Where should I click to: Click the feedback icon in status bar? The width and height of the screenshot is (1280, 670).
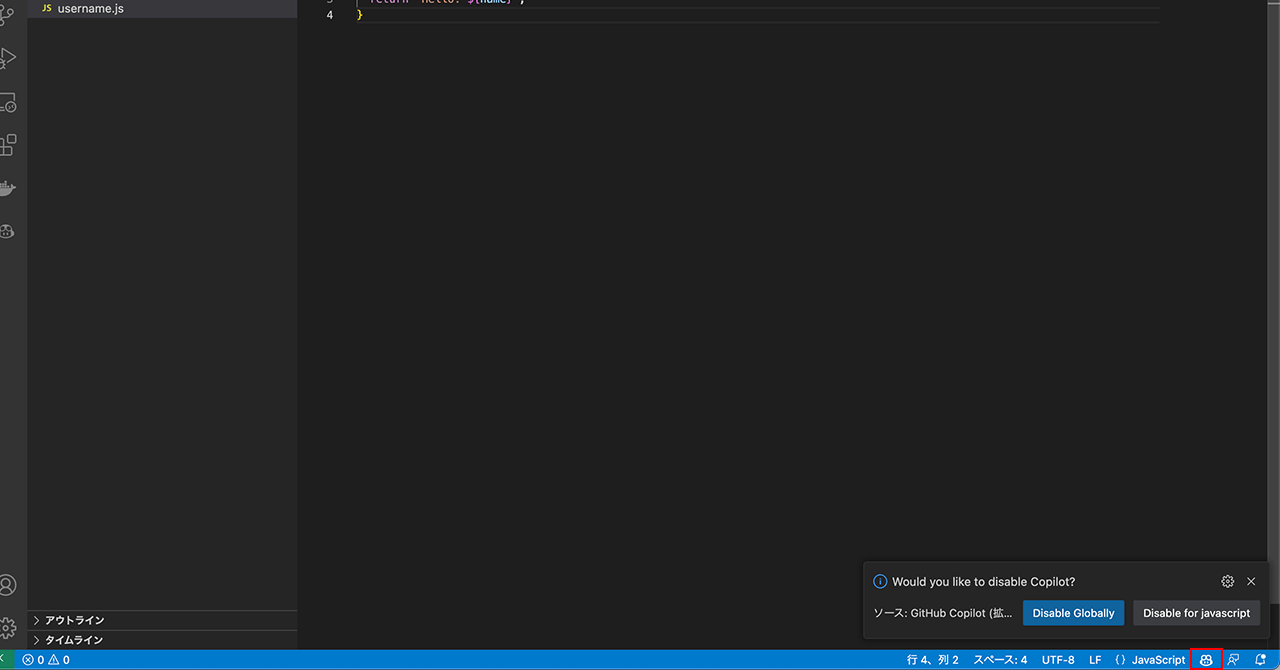coord(1234,660)
